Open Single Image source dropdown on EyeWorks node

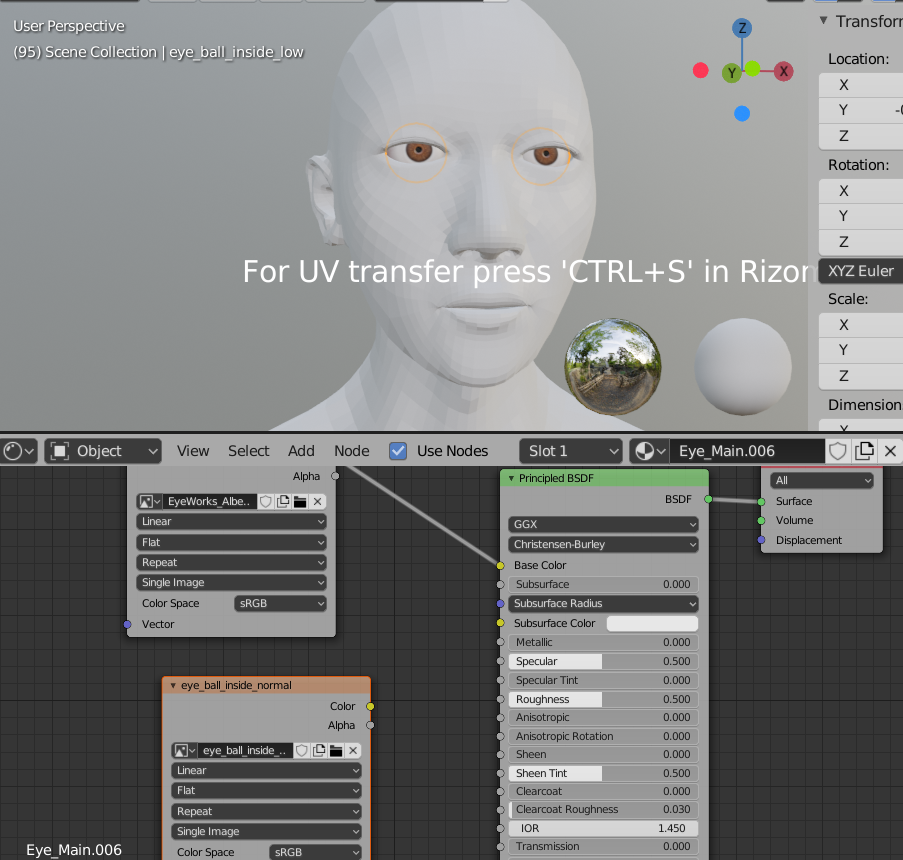pos(232,583)
